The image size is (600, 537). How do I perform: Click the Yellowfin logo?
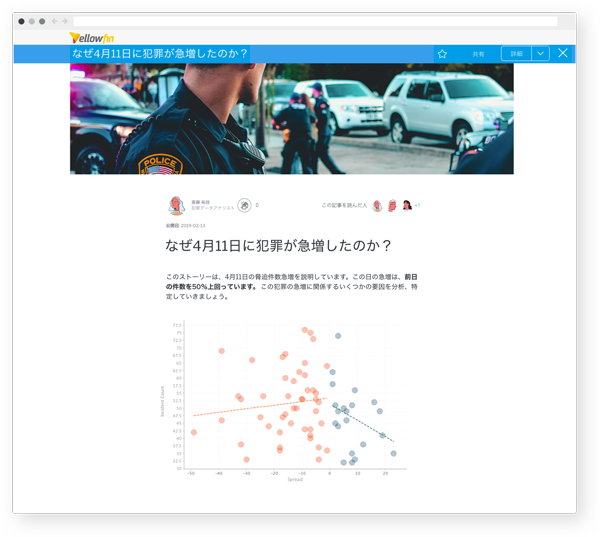(91, 38)
